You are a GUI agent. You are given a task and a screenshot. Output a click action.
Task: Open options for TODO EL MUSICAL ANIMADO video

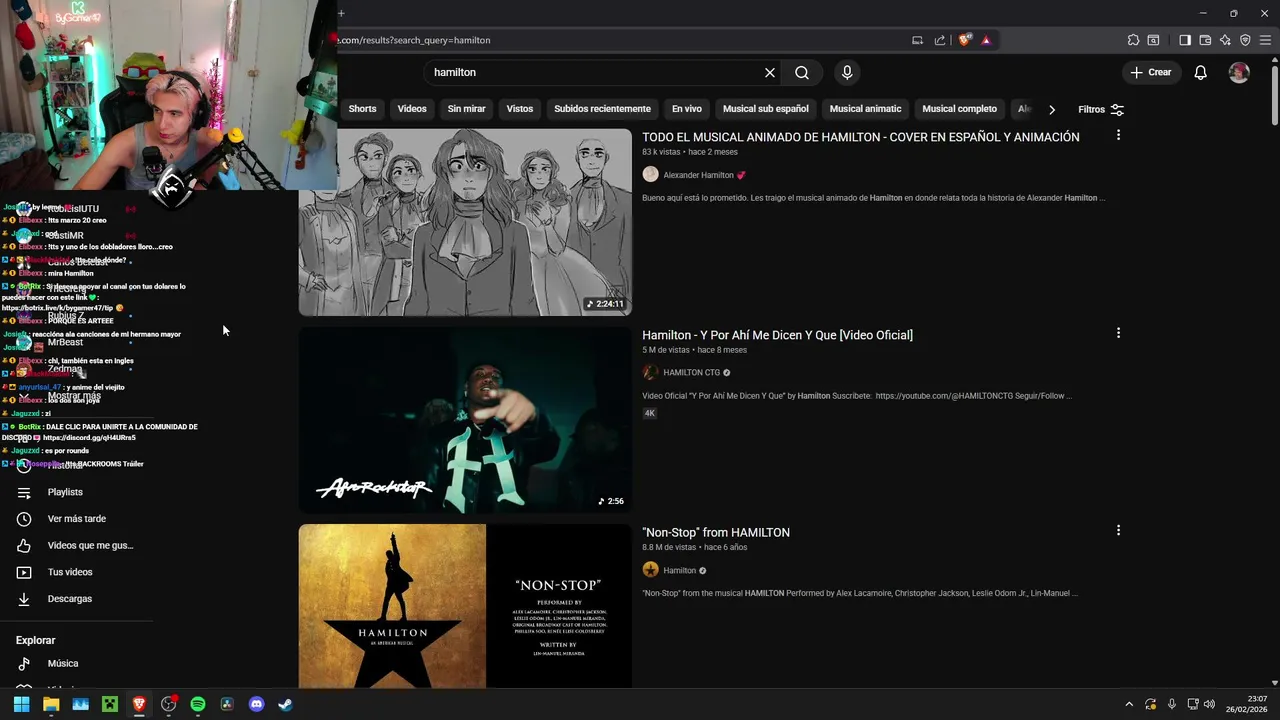1118,135
